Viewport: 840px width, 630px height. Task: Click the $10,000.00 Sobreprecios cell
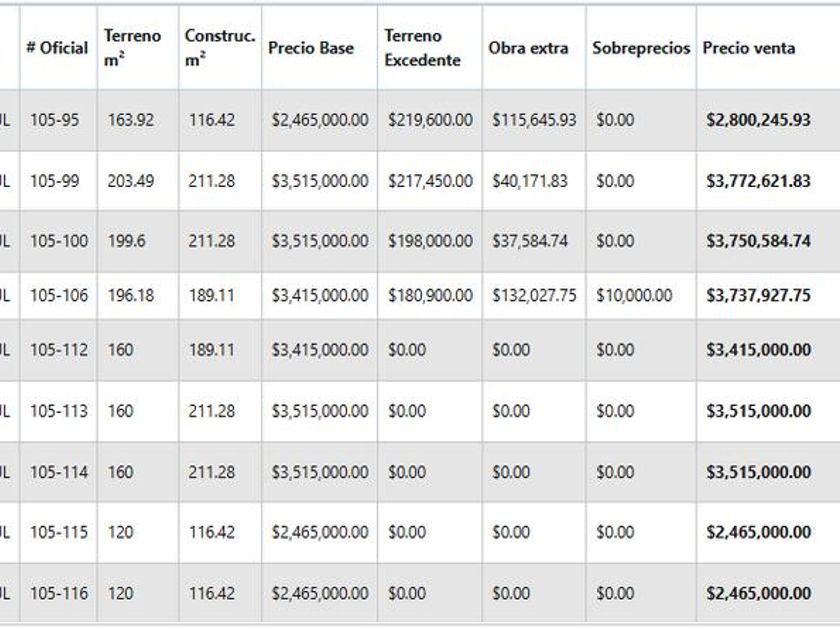tap(634, 296)
